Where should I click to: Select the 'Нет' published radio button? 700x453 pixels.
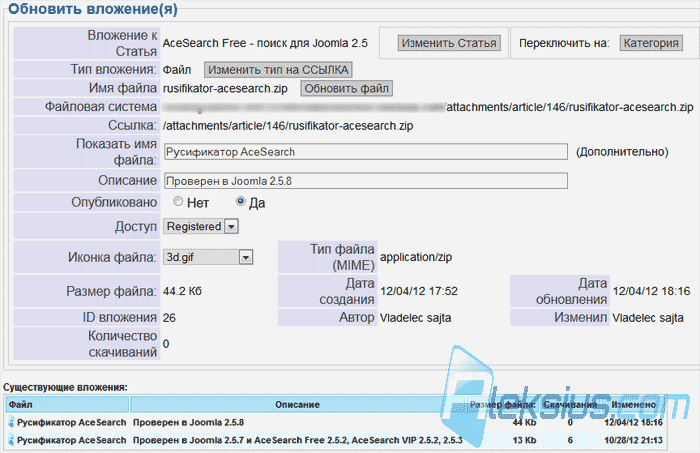[x=178, y=201]
